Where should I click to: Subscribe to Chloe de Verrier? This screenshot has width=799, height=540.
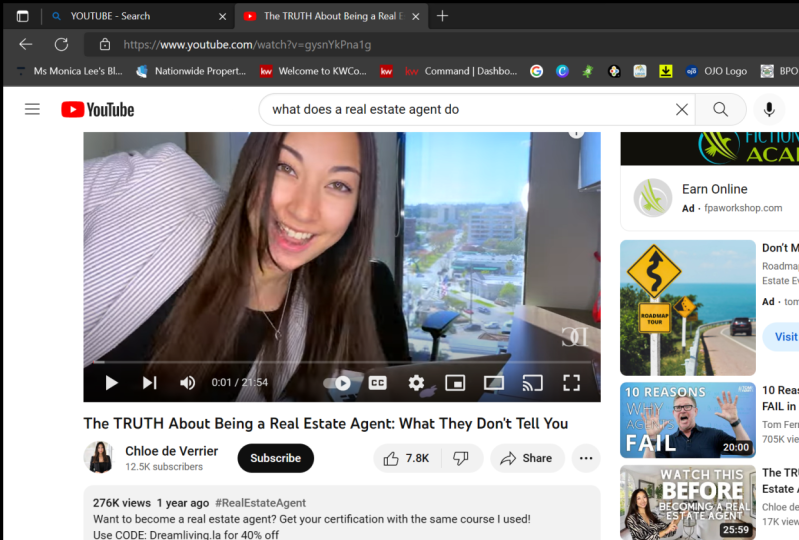tap(276, 458)
